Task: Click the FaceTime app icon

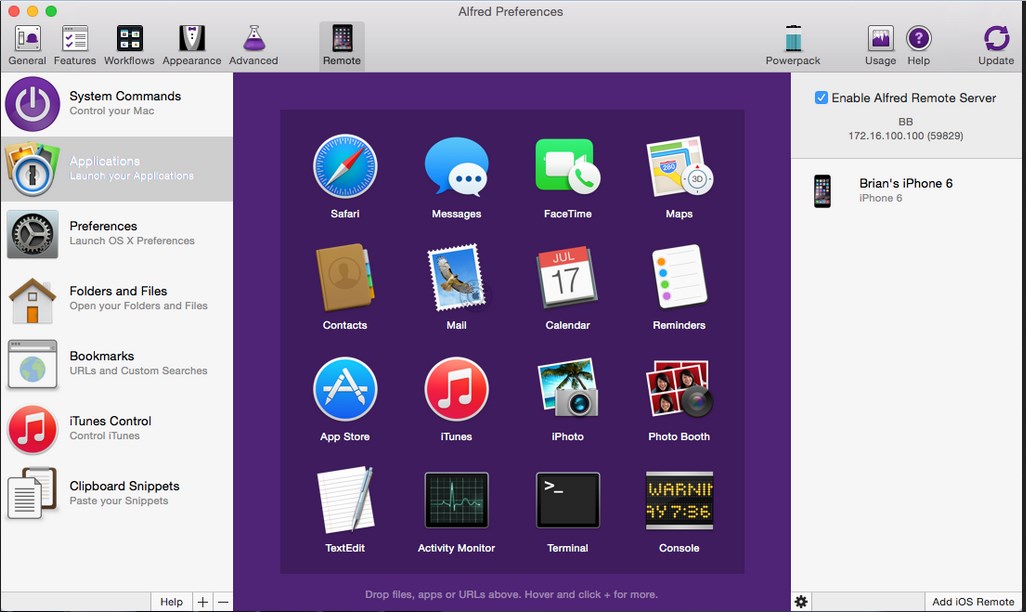Action: coord(567,167)
